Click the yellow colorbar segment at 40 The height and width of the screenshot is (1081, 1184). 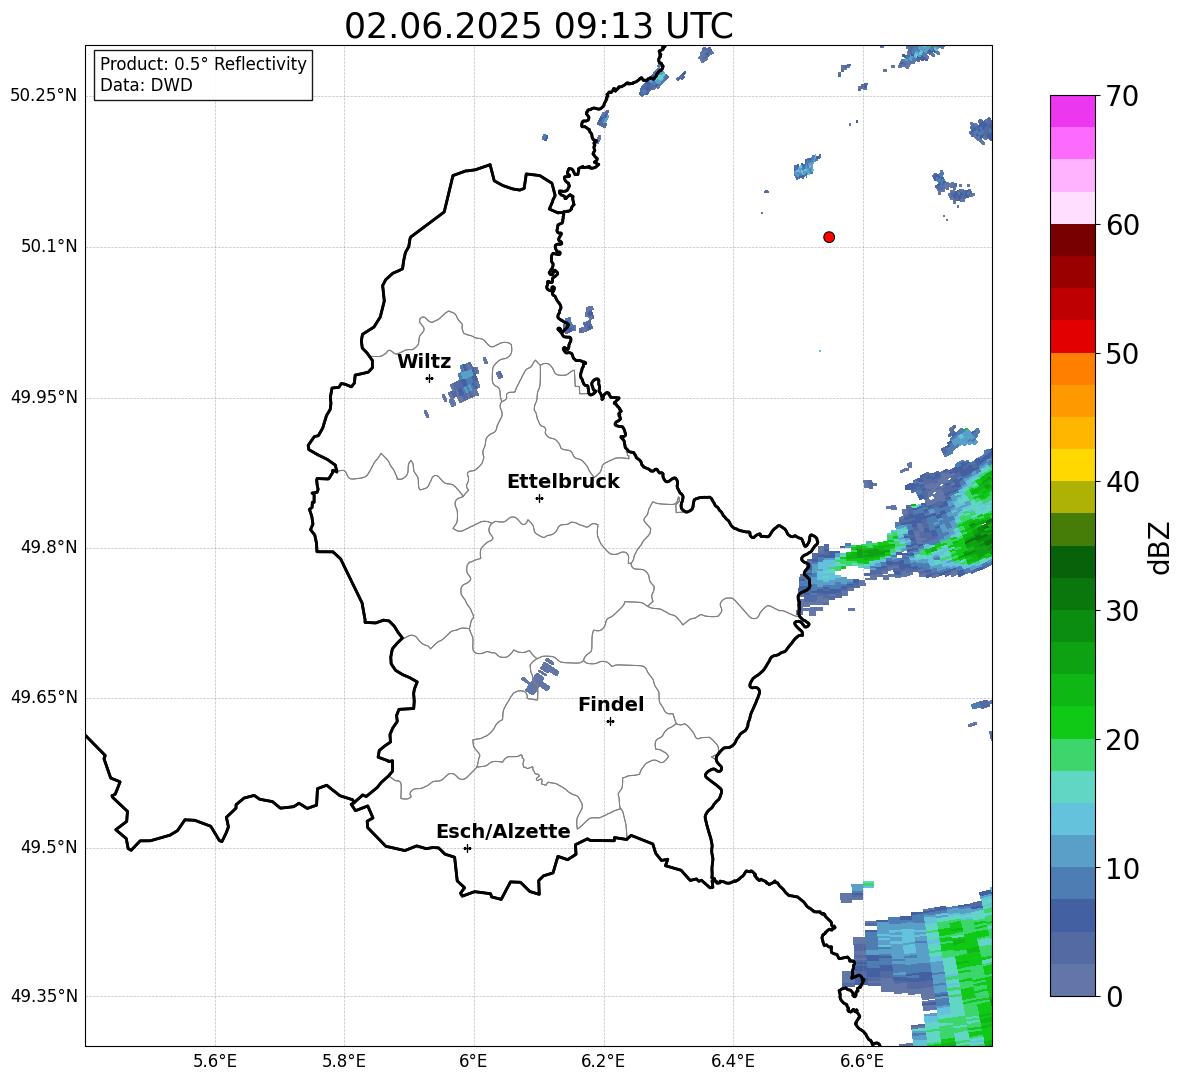(x=1072, y=465)
